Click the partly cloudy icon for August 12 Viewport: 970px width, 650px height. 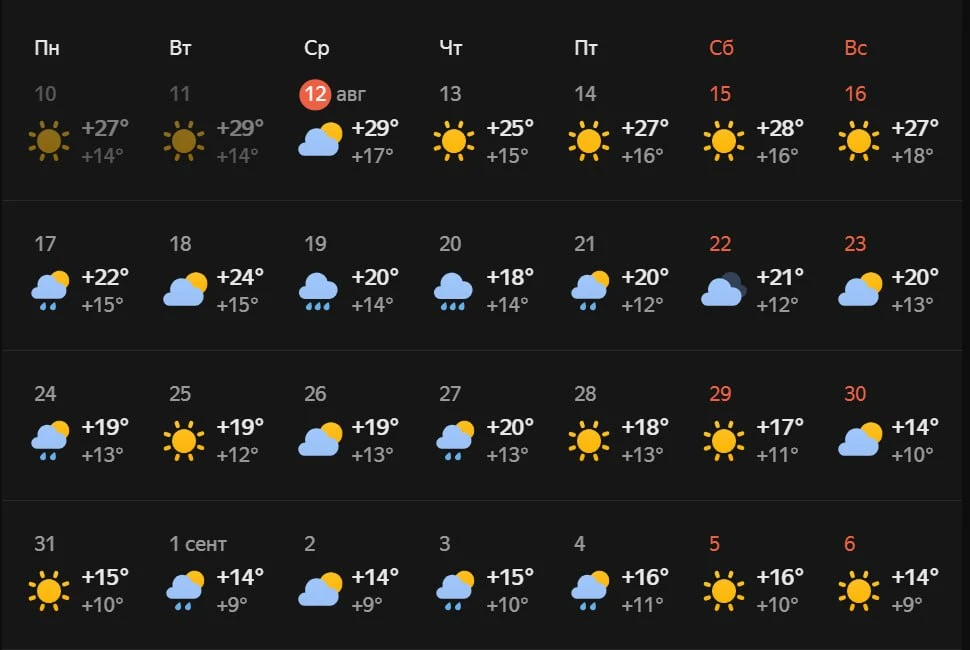coord(320,140)
